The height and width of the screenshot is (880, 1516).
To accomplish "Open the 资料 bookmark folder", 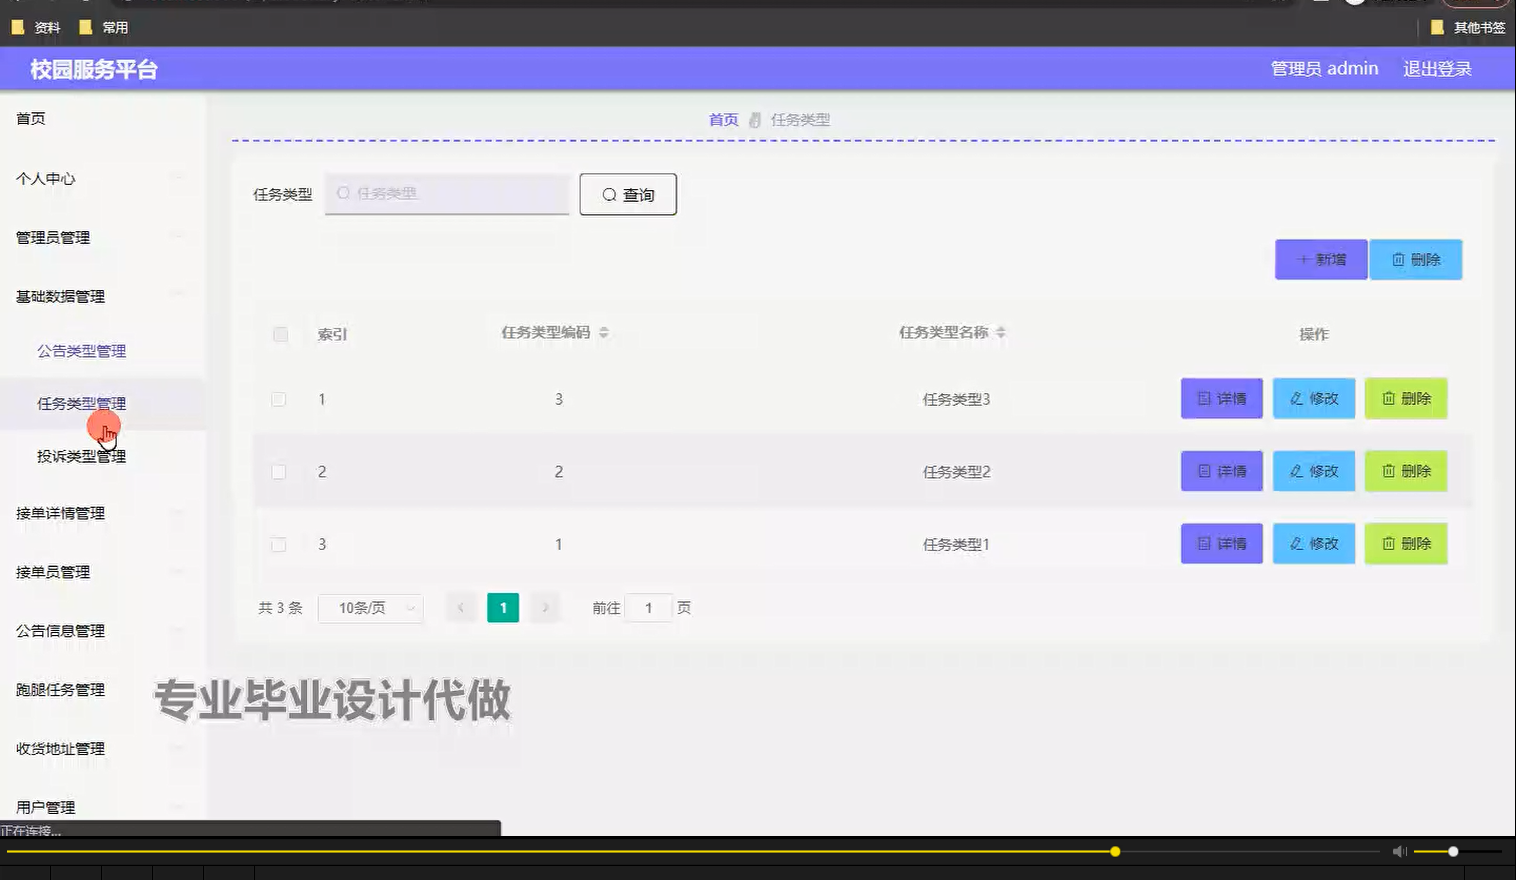I will point(36,27).
